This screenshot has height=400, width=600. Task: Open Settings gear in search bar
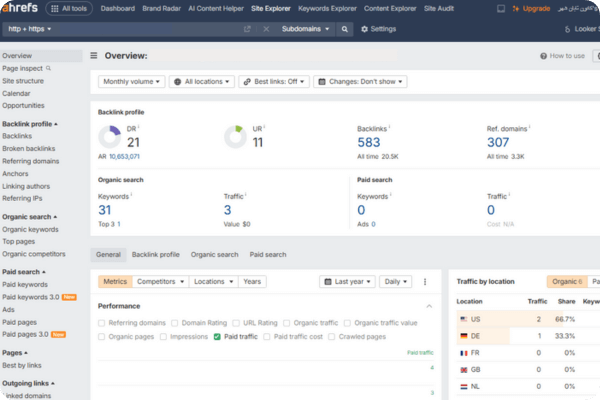[378, 29]
